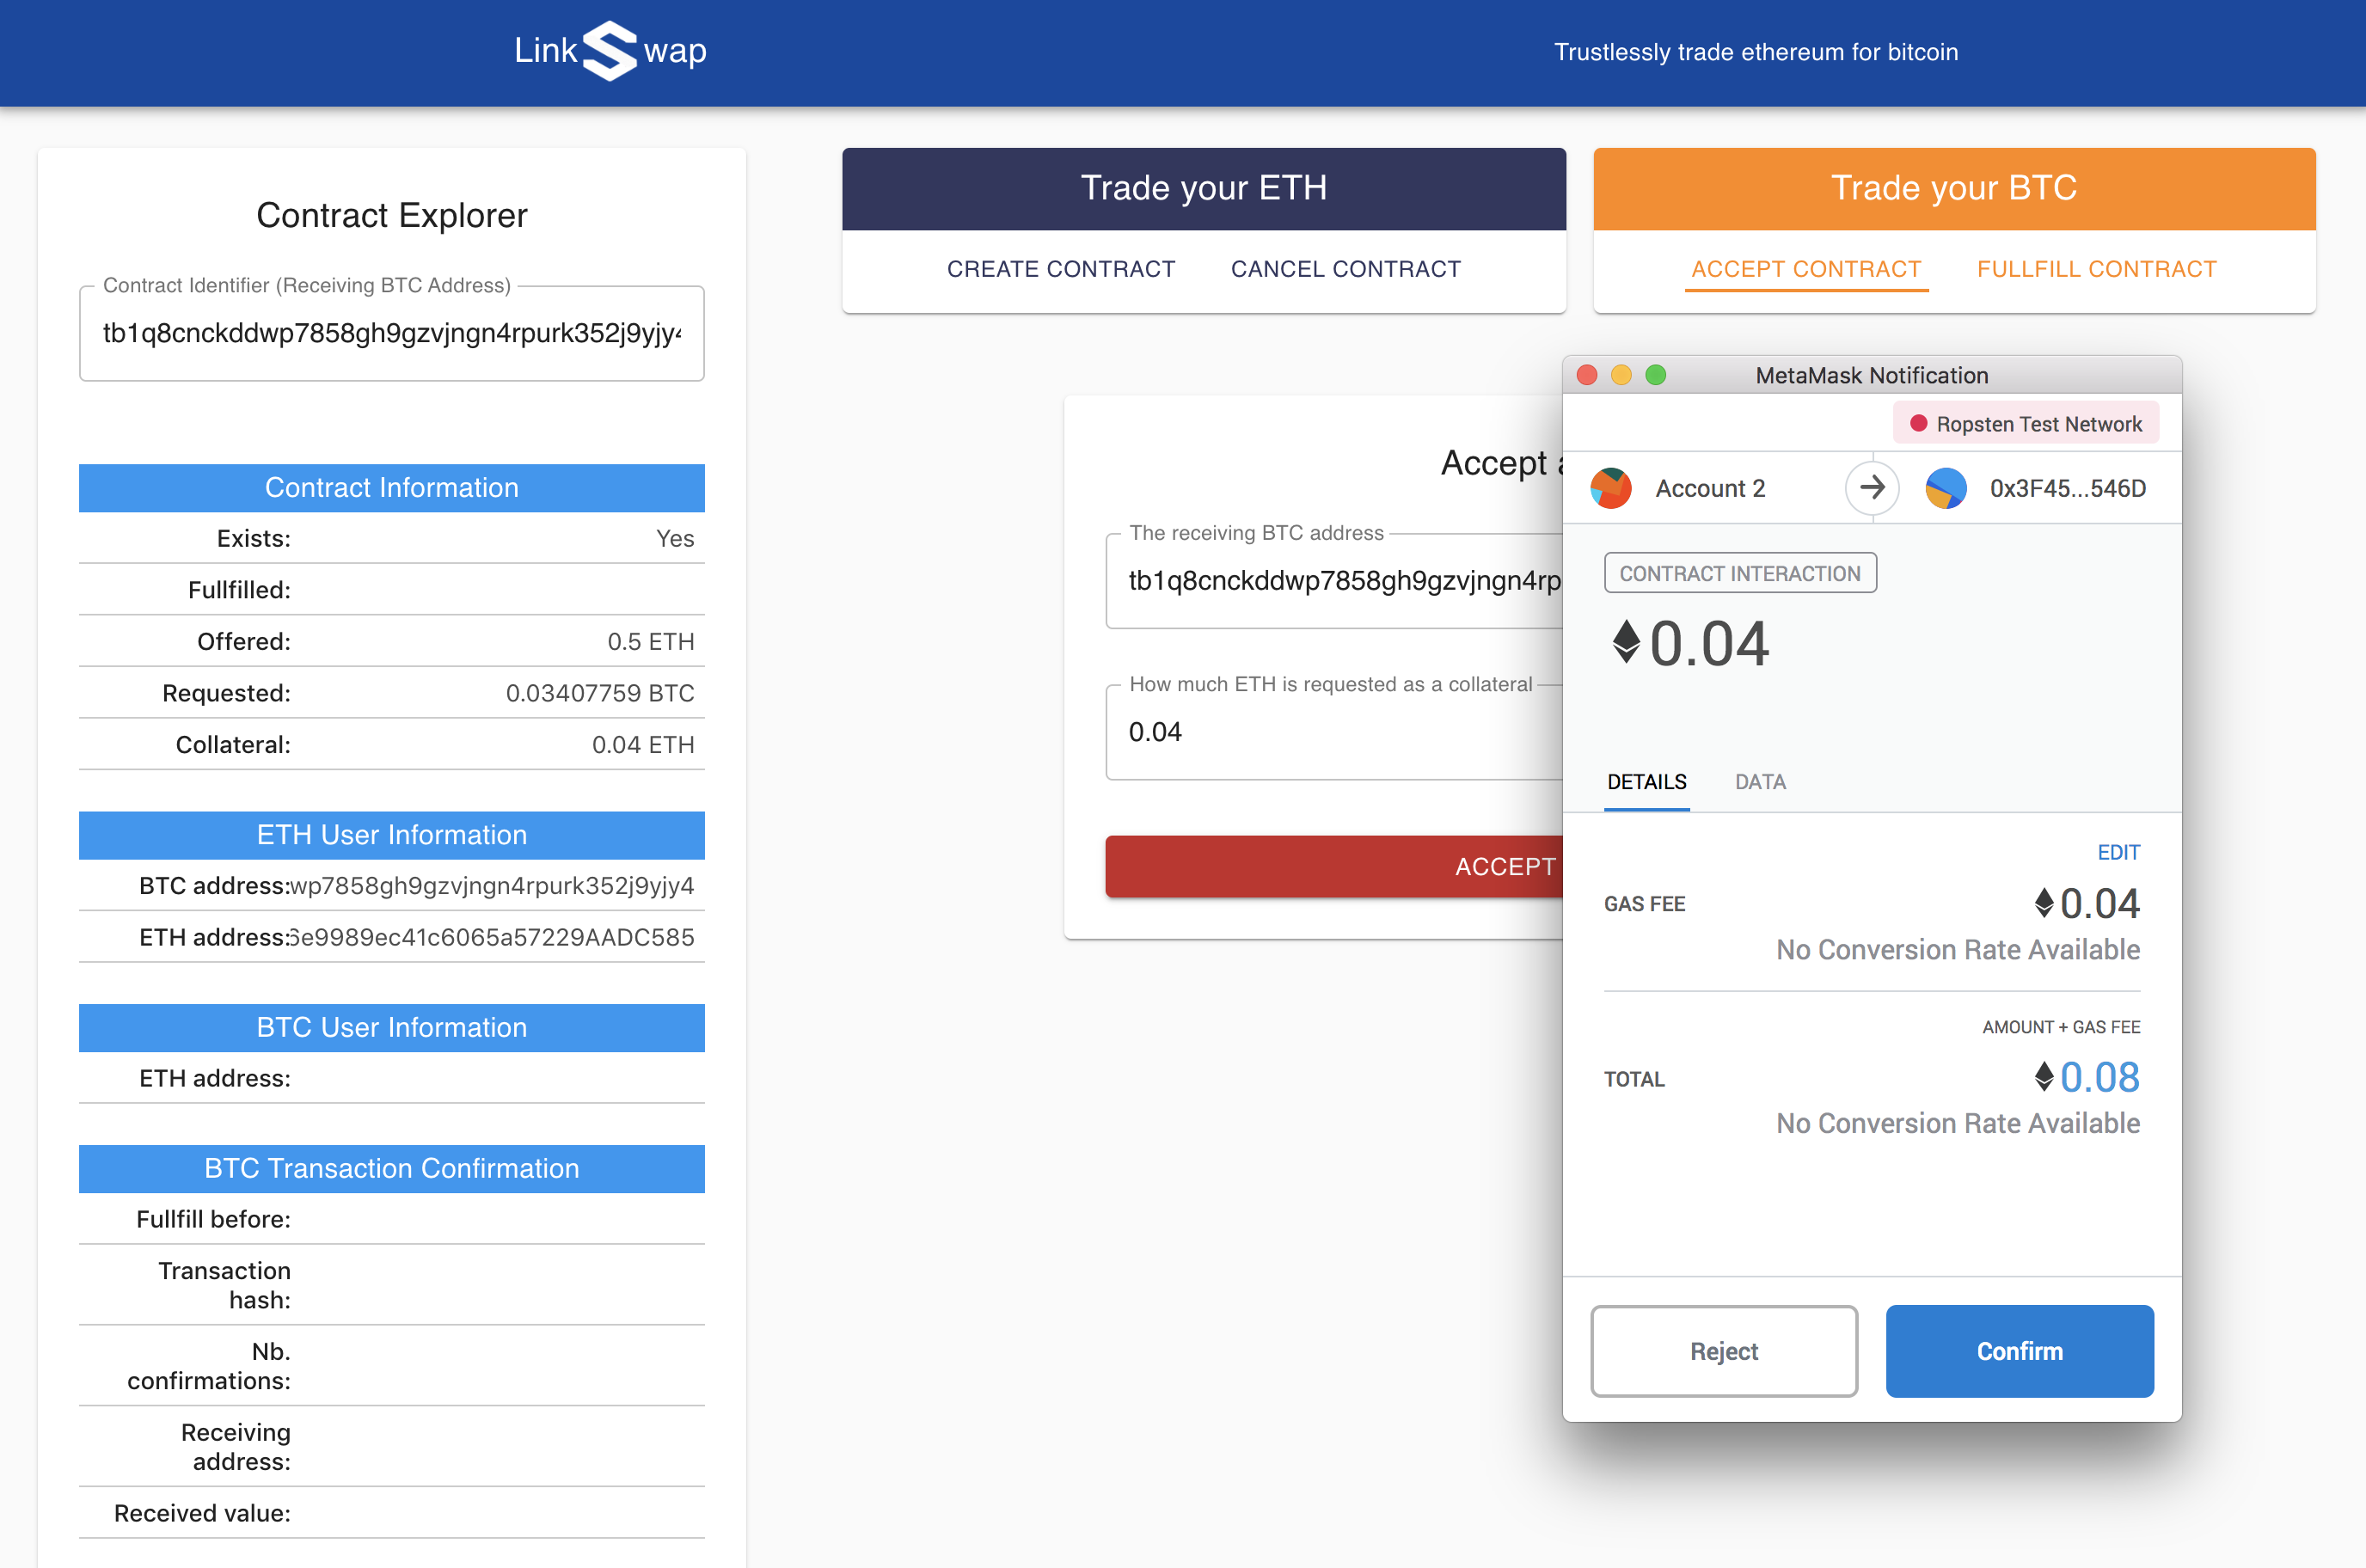Open the CREATE CONTRACT tab

[1060, 269]
